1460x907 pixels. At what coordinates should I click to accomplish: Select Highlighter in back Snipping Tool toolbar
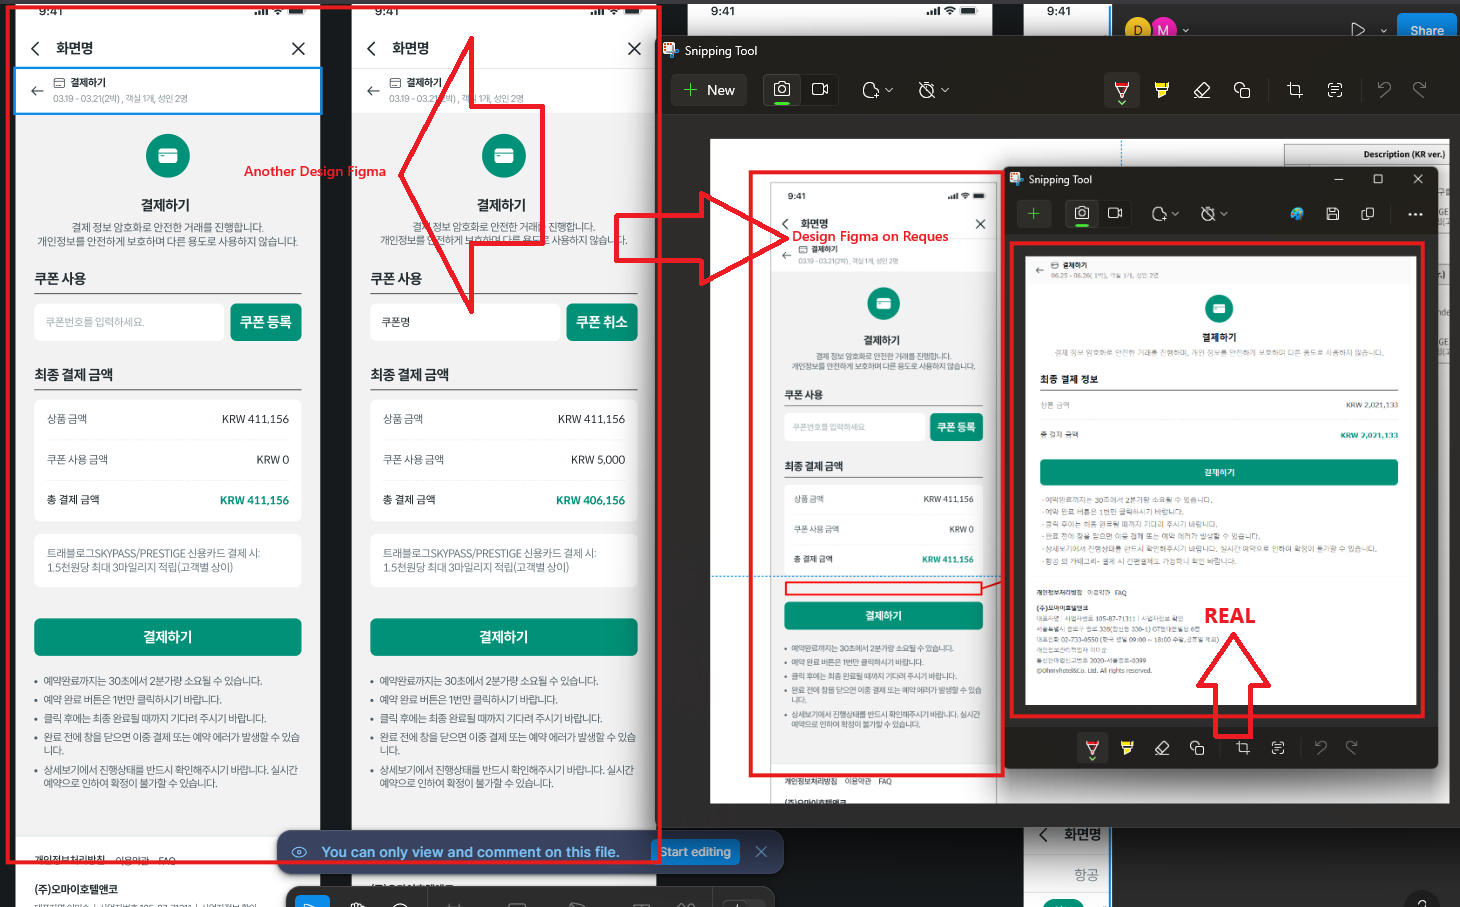pyautogui.click(x=1162, y=90)
